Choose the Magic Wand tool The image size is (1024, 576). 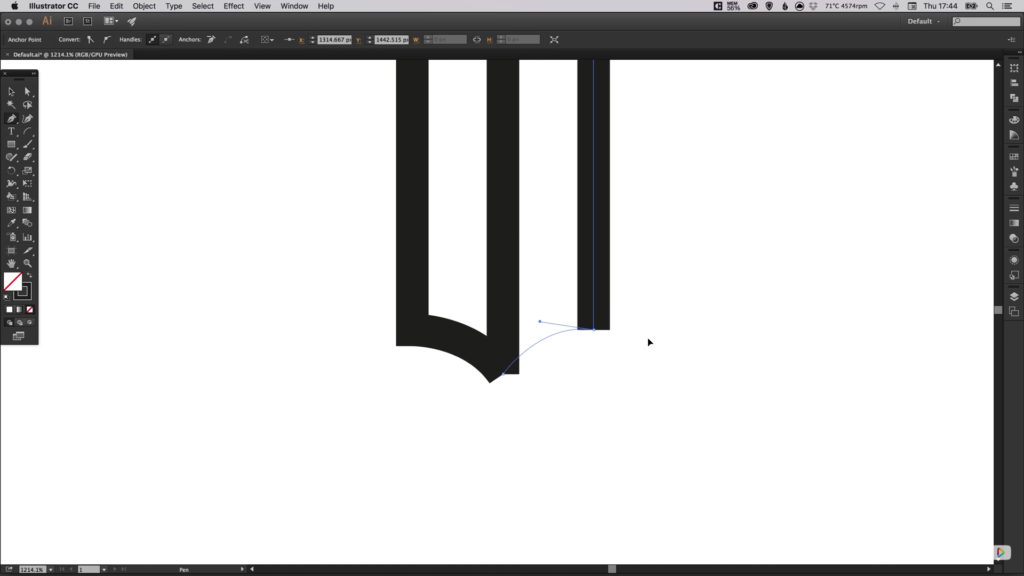11,104
